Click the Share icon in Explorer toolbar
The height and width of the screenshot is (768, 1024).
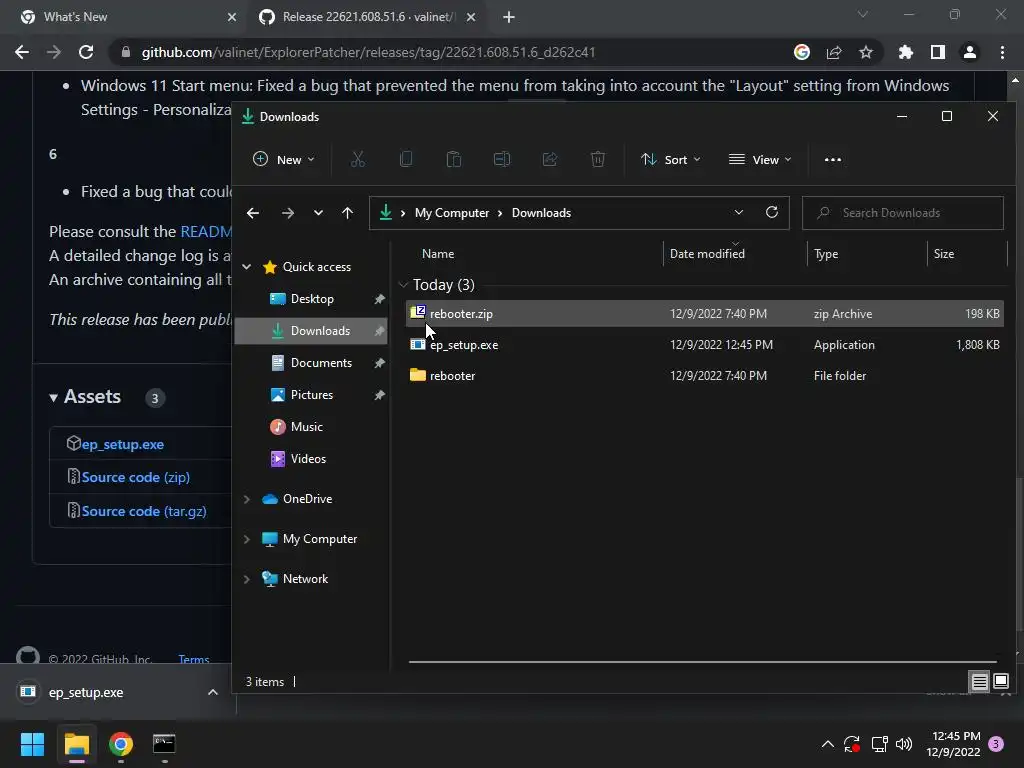pos(550,159)
